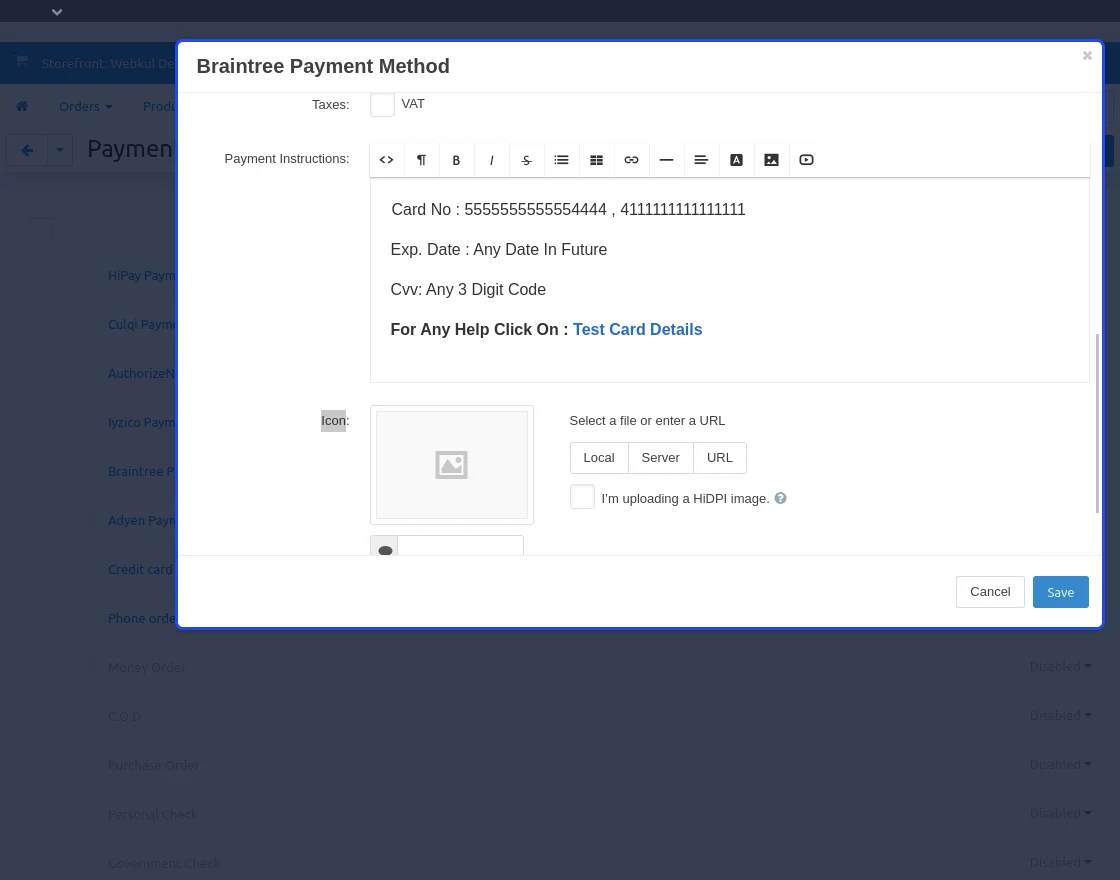1120x880 pixels.
Task: Click the back arrow on background page
Action: click(x=27, y=150)
